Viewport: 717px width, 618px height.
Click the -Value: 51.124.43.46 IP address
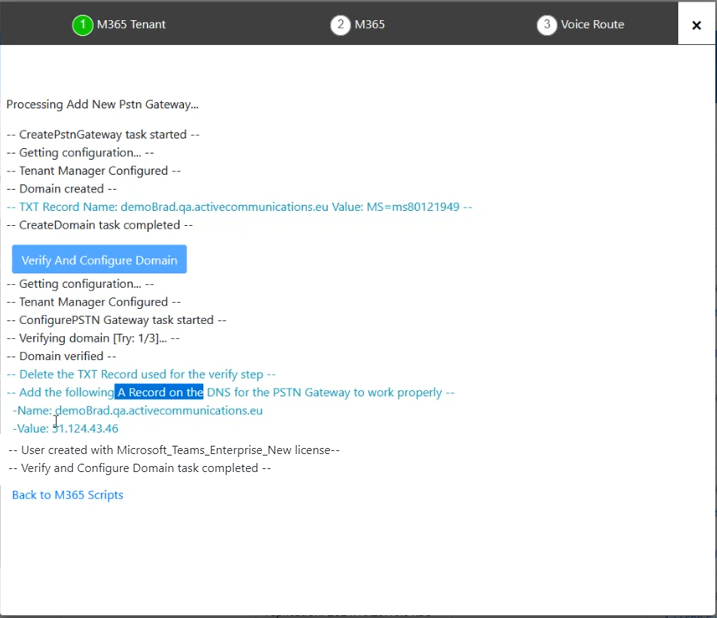coord(85,429)
